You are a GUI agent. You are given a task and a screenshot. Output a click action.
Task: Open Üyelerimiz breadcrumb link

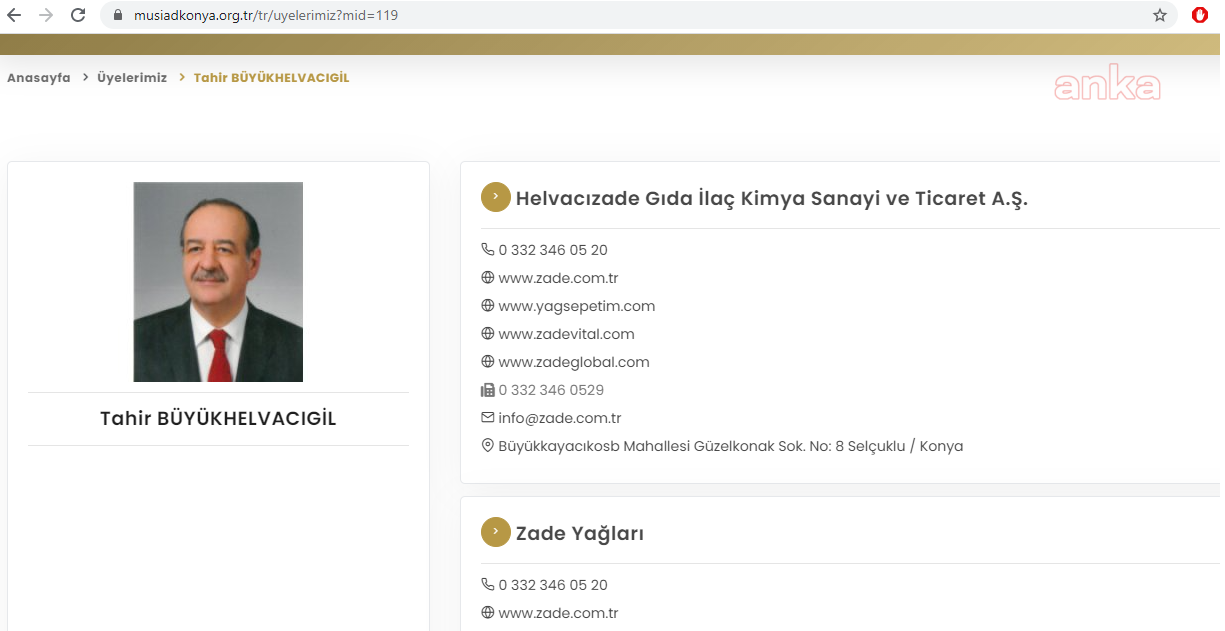coord(132,78)
